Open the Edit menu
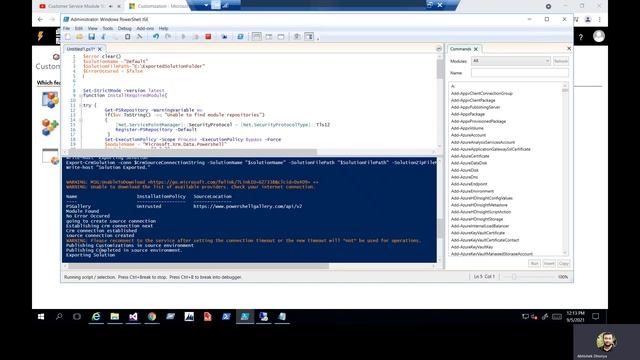 (79, 28)
